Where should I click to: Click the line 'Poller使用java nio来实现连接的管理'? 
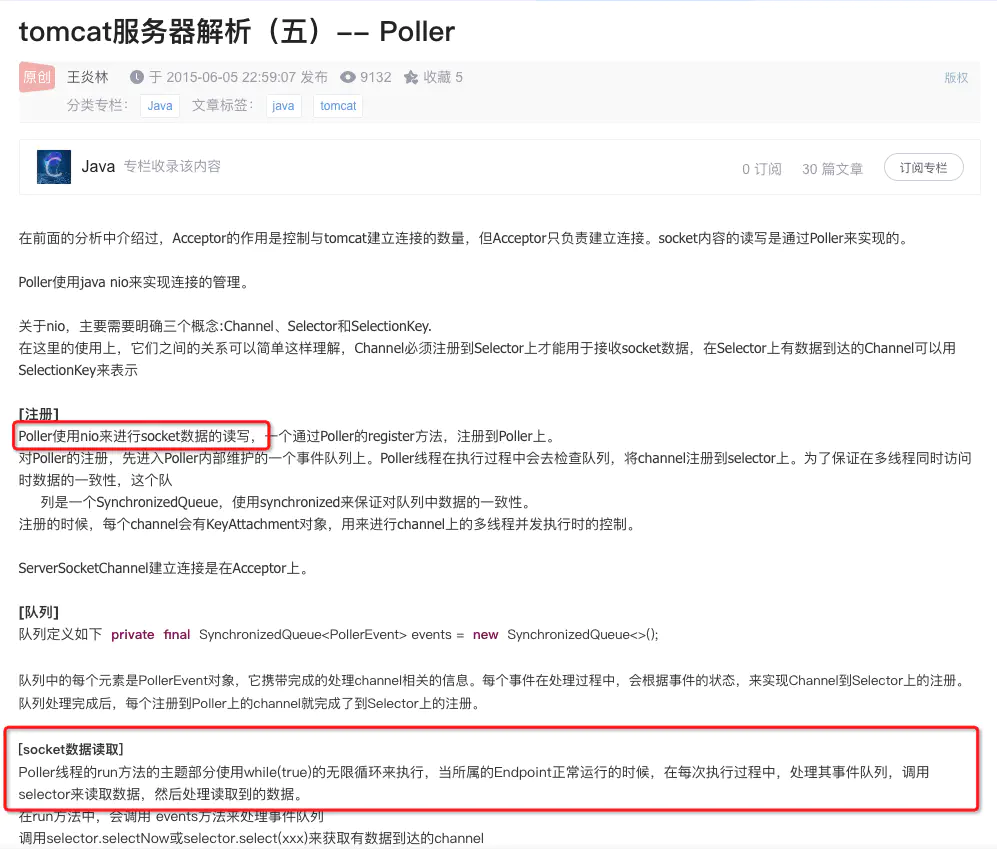tap(134, 282)
